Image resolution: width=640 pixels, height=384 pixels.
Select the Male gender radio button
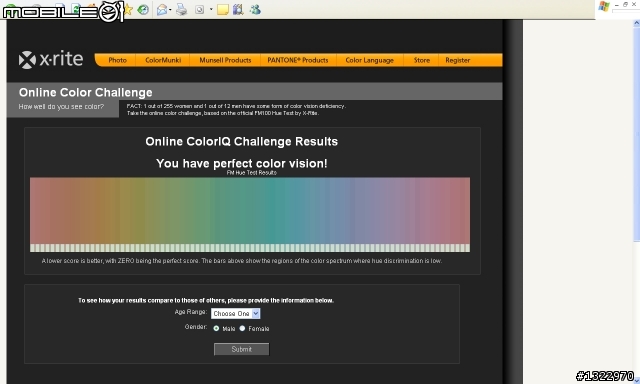[x=216, y=328]
